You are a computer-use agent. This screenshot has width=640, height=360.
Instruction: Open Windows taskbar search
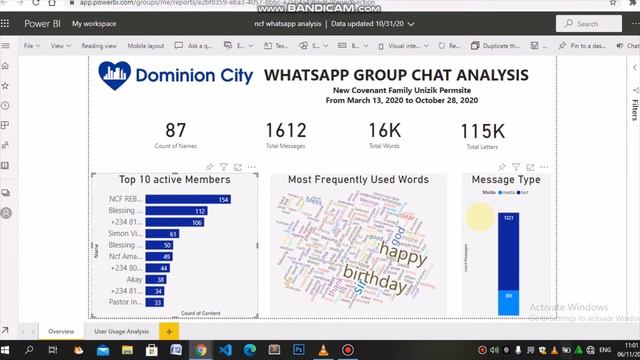click(x=29, y=350)
